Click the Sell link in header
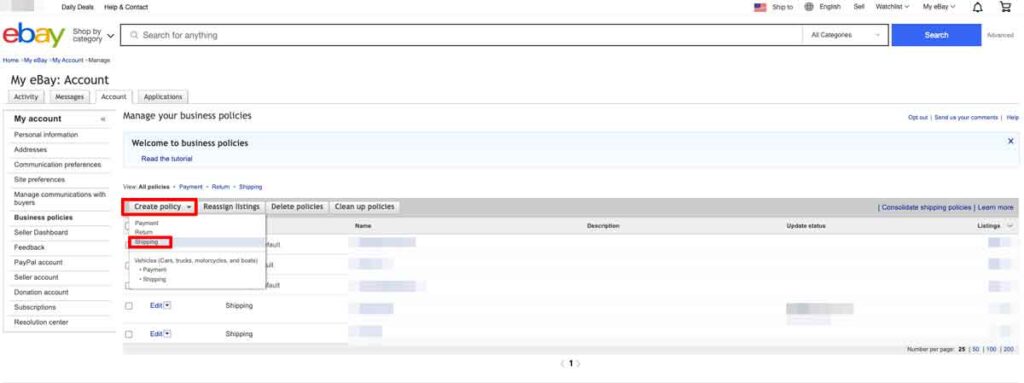The width and height of the screenshot is (1024, 383). pos(859,7)
